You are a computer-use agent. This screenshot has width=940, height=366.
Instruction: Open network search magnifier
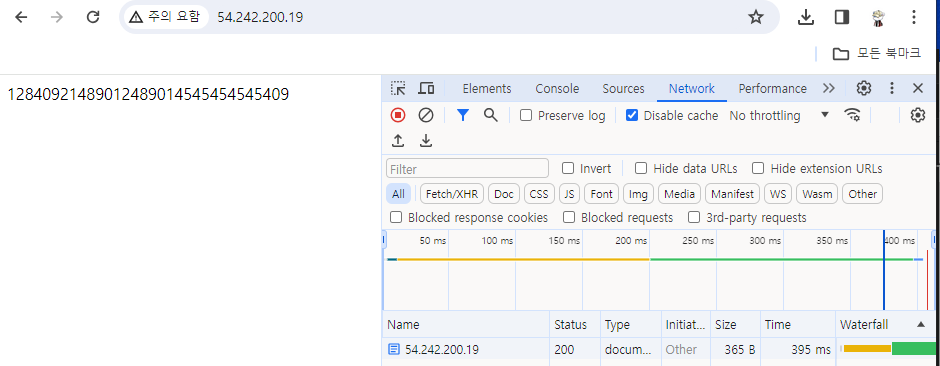[490, 115]
